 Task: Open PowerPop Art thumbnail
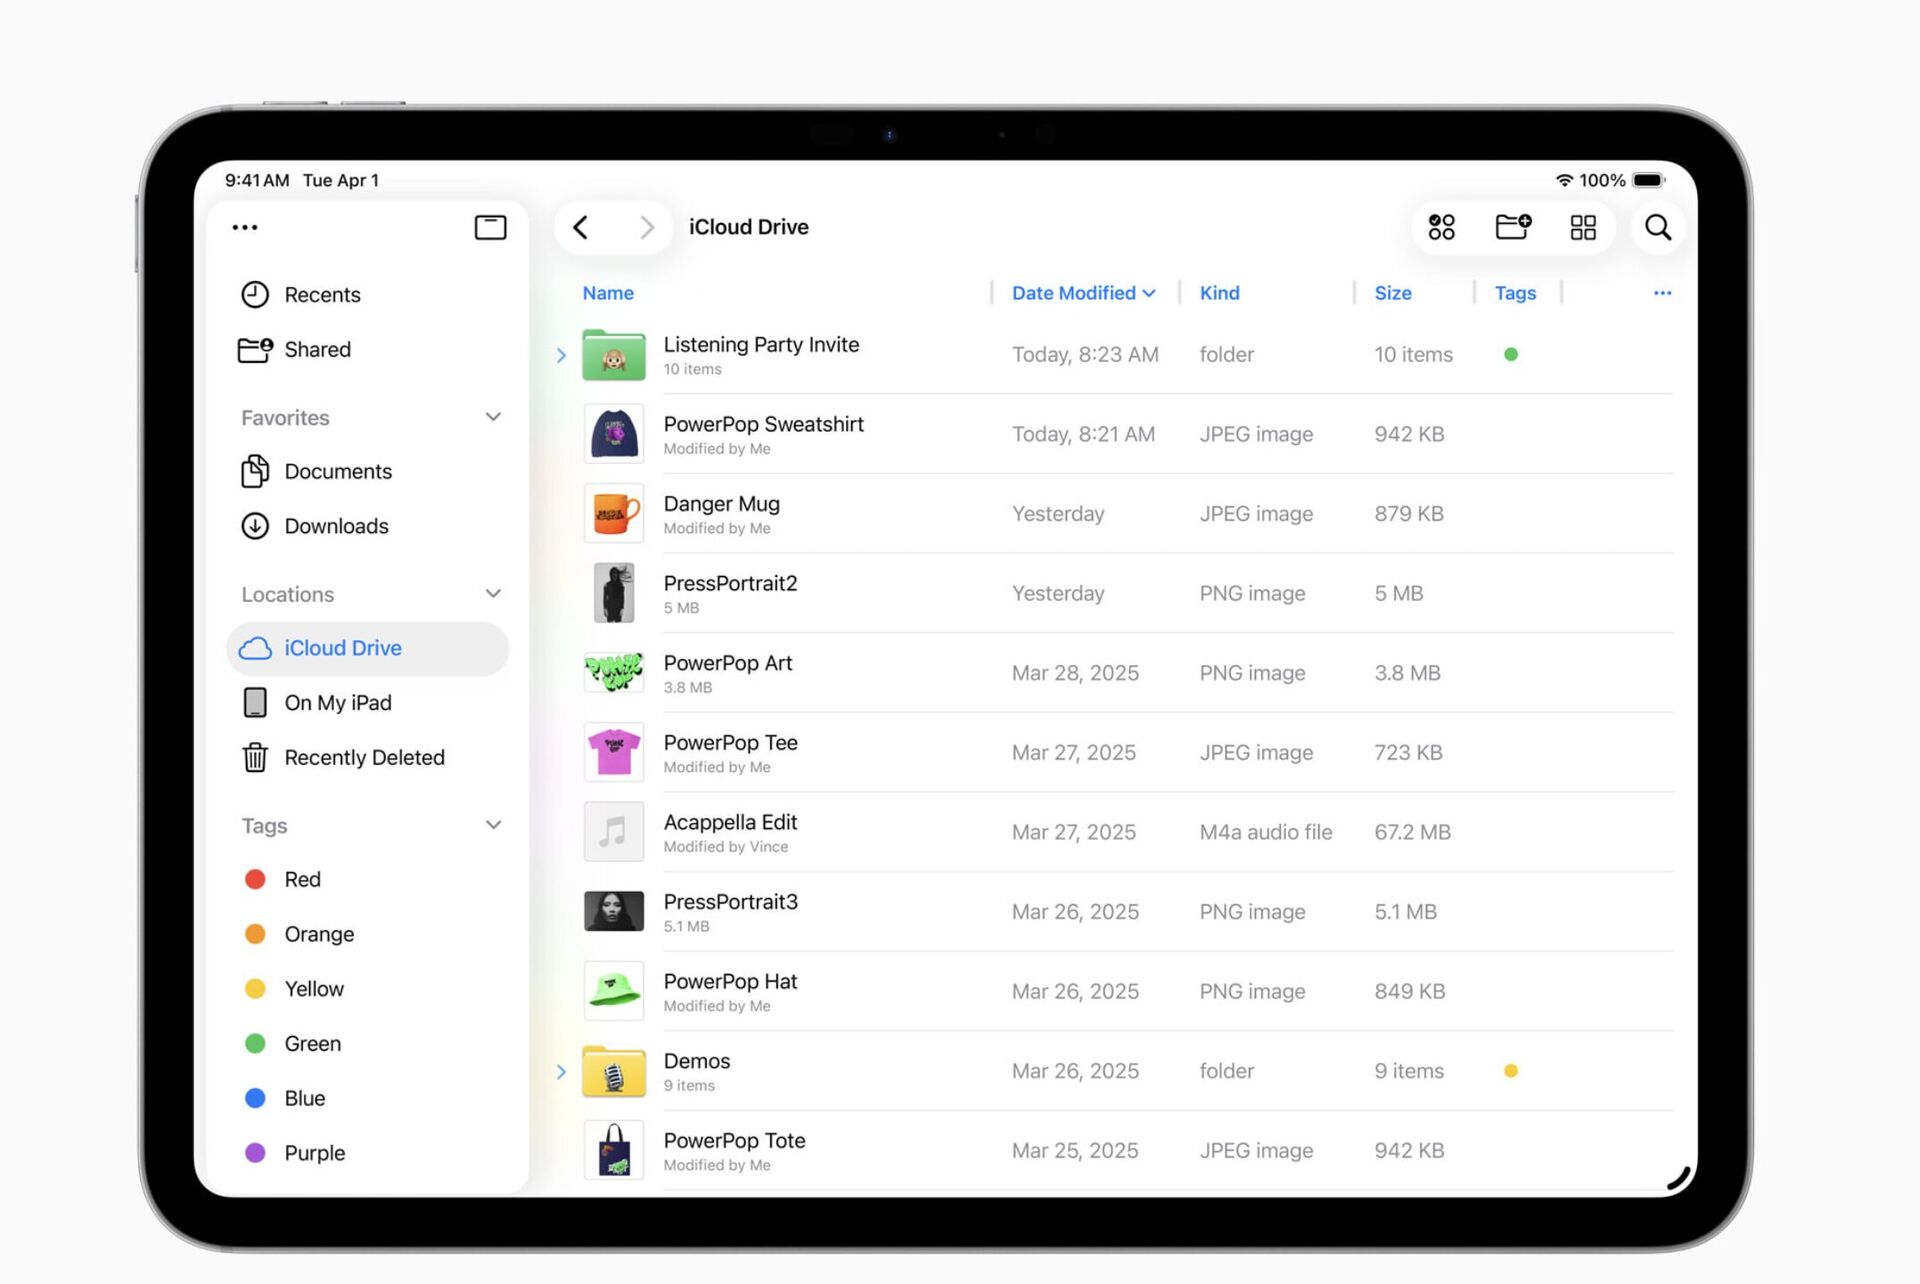point(613,673)
